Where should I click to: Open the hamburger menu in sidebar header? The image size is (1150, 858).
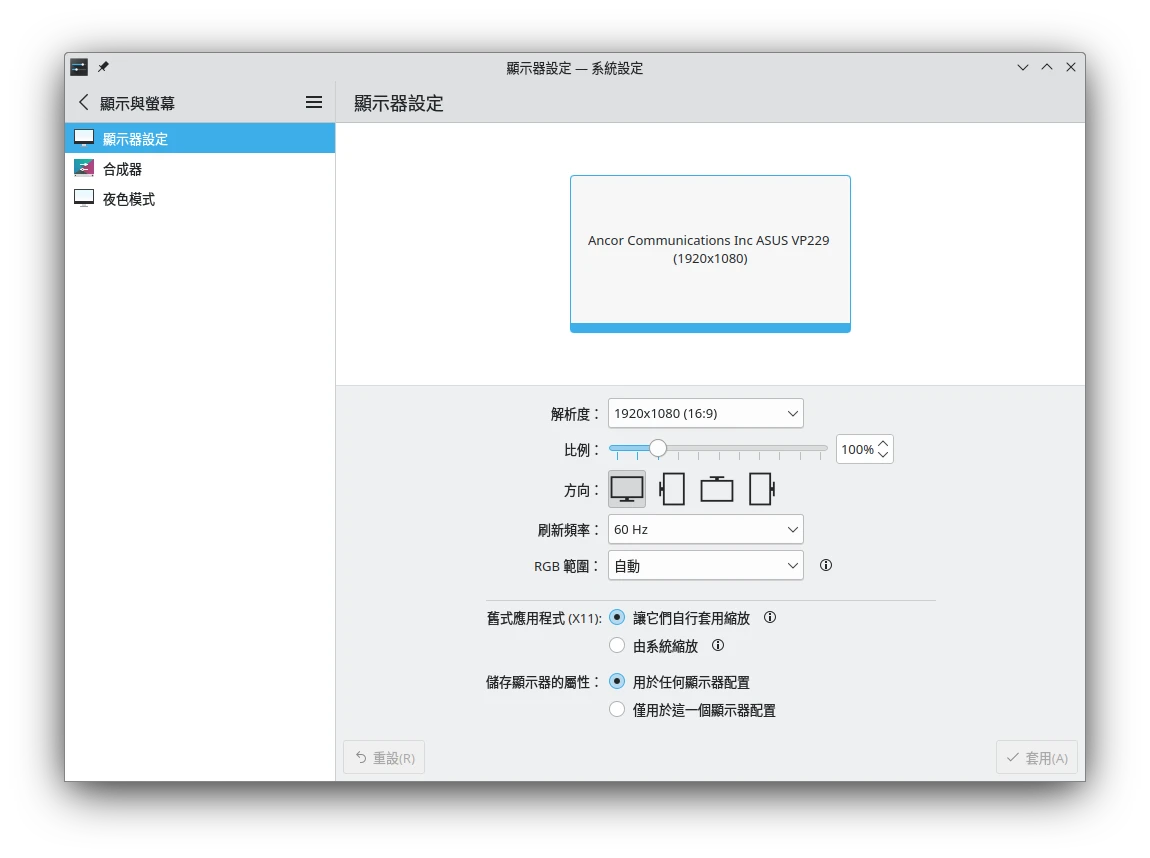click(x=314, y=102)
